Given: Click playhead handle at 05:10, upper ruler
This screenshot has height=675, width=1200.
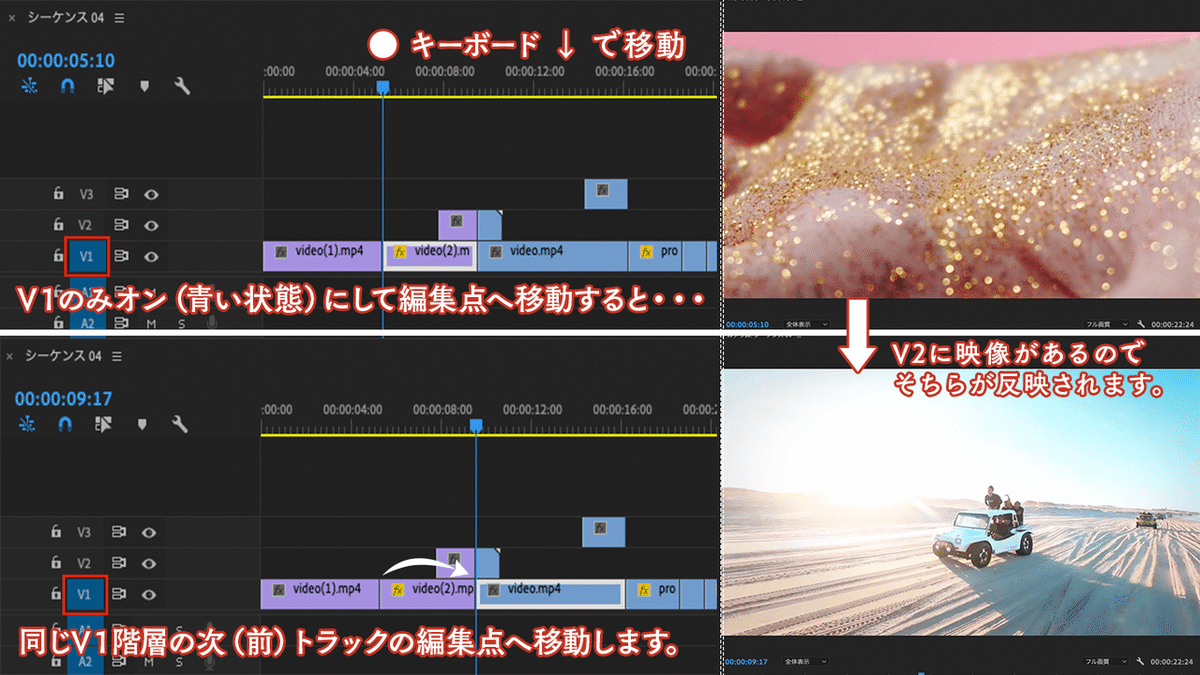Looking at the screenshot, I should point(382,87).
